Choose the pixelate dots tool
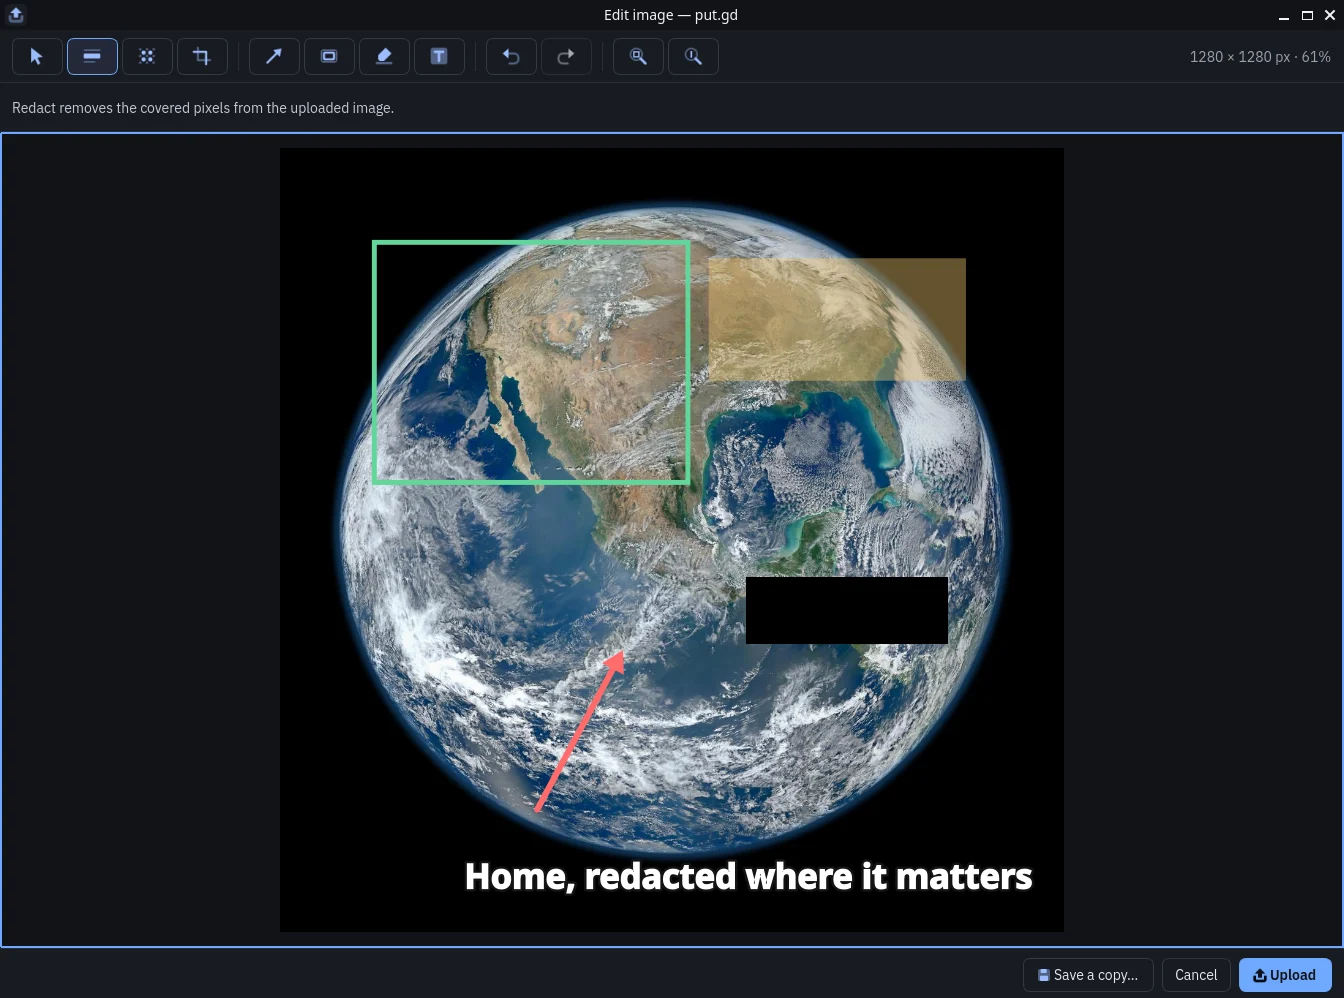The image size is (1344, 998). click(147, 57)
